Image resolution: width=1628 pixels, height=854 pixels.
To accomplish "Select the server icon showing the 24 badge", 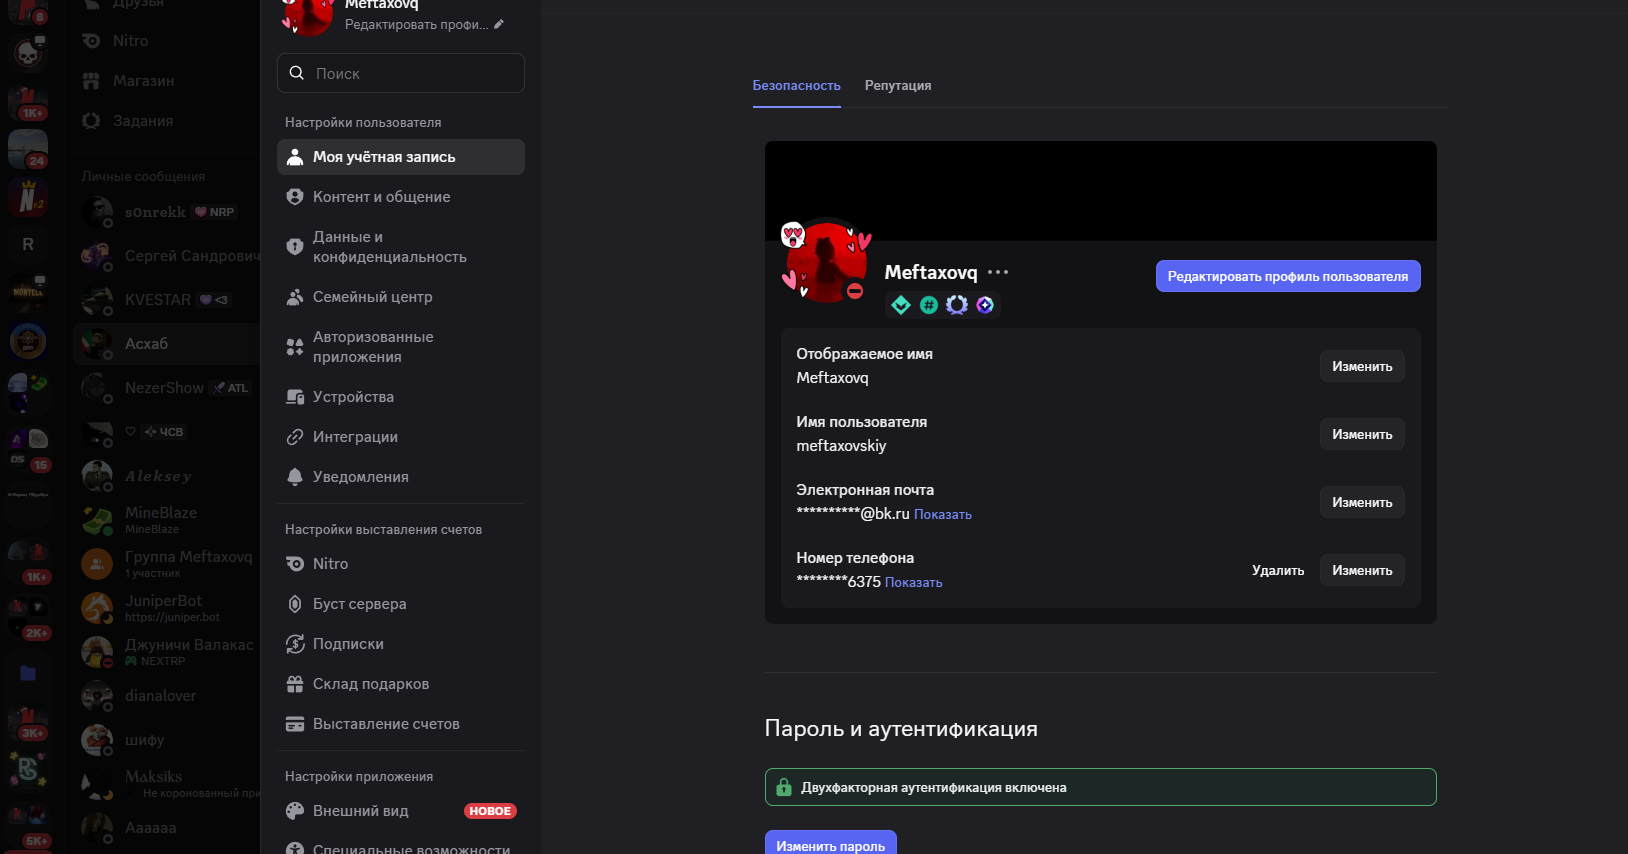I will [x=28, y=149].
